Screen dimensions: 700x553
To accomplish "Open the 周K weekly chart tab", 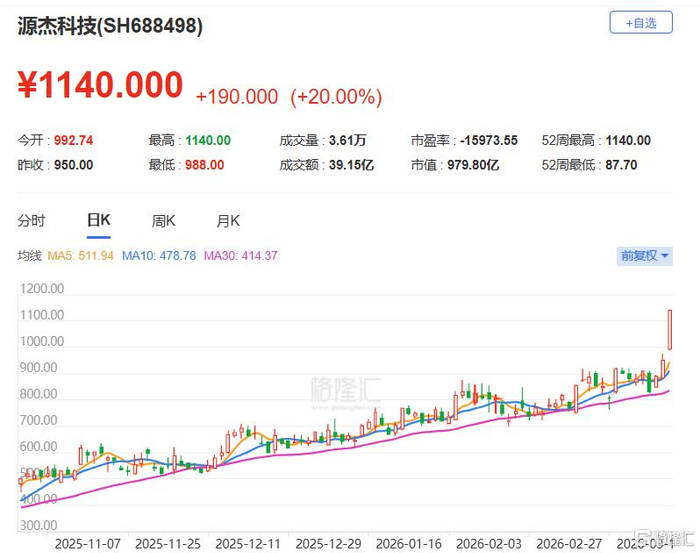I will click(163, 221).
